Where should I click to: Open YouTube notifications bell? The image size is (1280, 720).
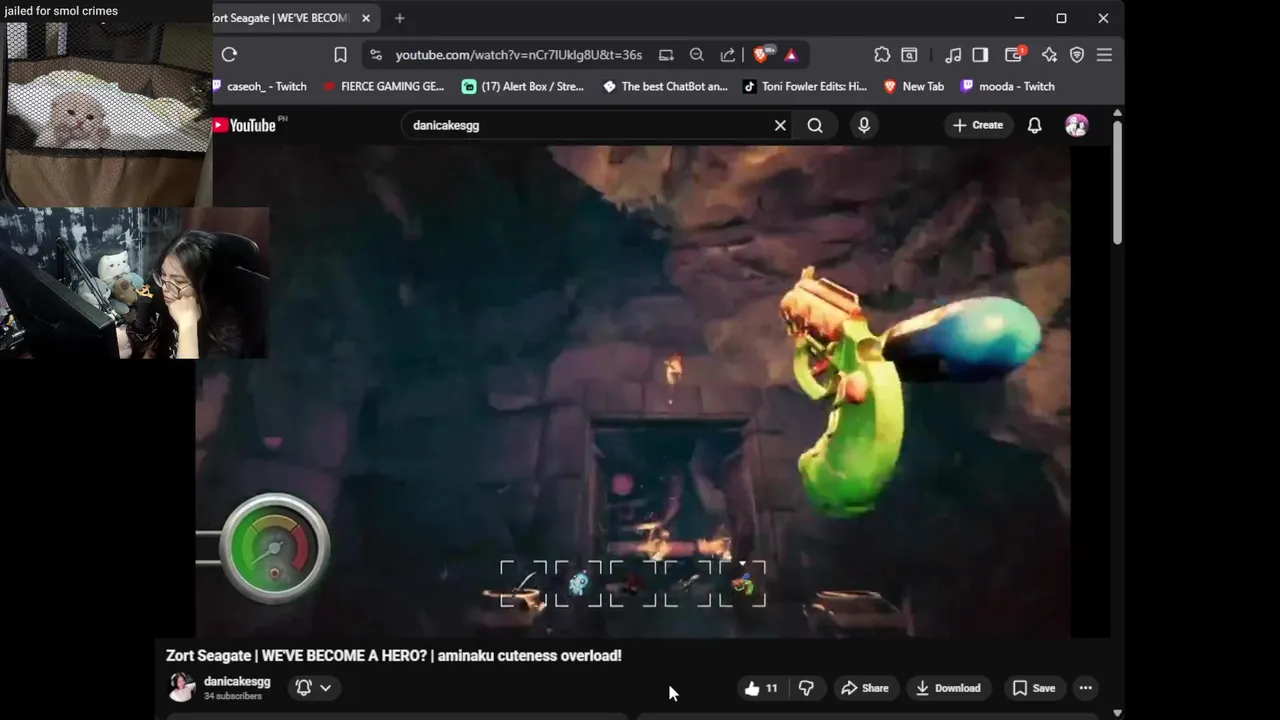point(1035,125)
